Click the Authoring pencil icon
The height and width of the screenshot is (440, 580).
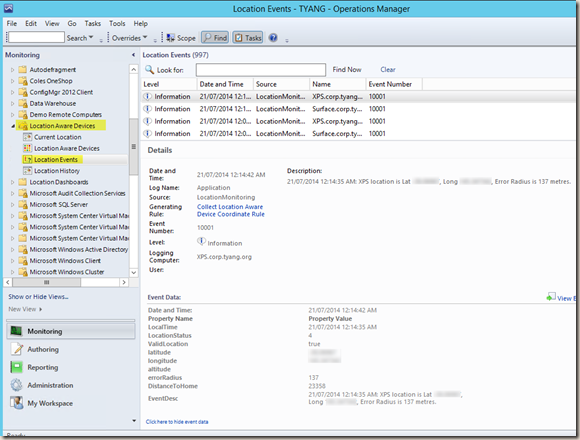tap(17, 349)
